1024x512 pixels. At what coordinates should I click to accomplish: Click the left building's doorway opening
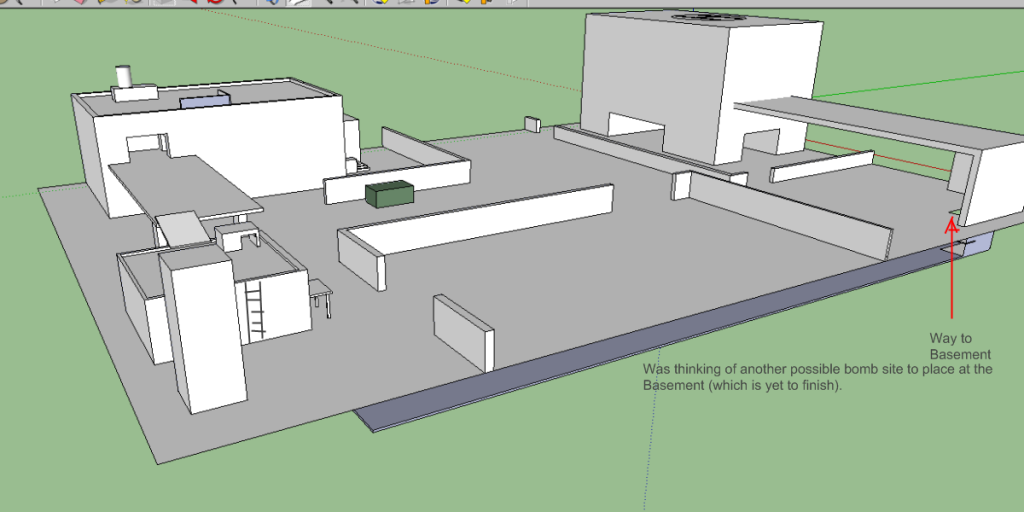coord(143,148)
